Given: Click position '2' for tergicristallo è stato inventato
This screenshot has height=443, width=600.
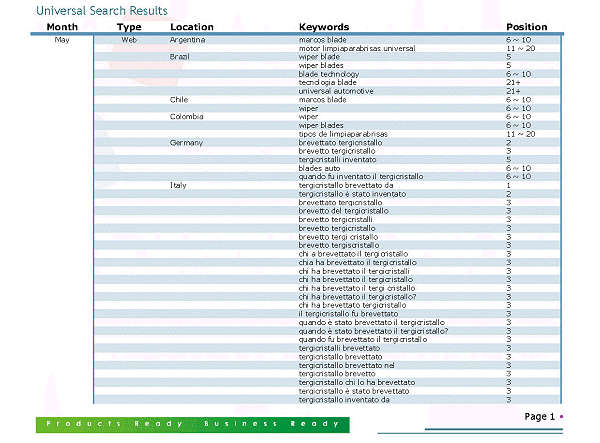Looking at the screenshot, I should click(x=509, y=194).
